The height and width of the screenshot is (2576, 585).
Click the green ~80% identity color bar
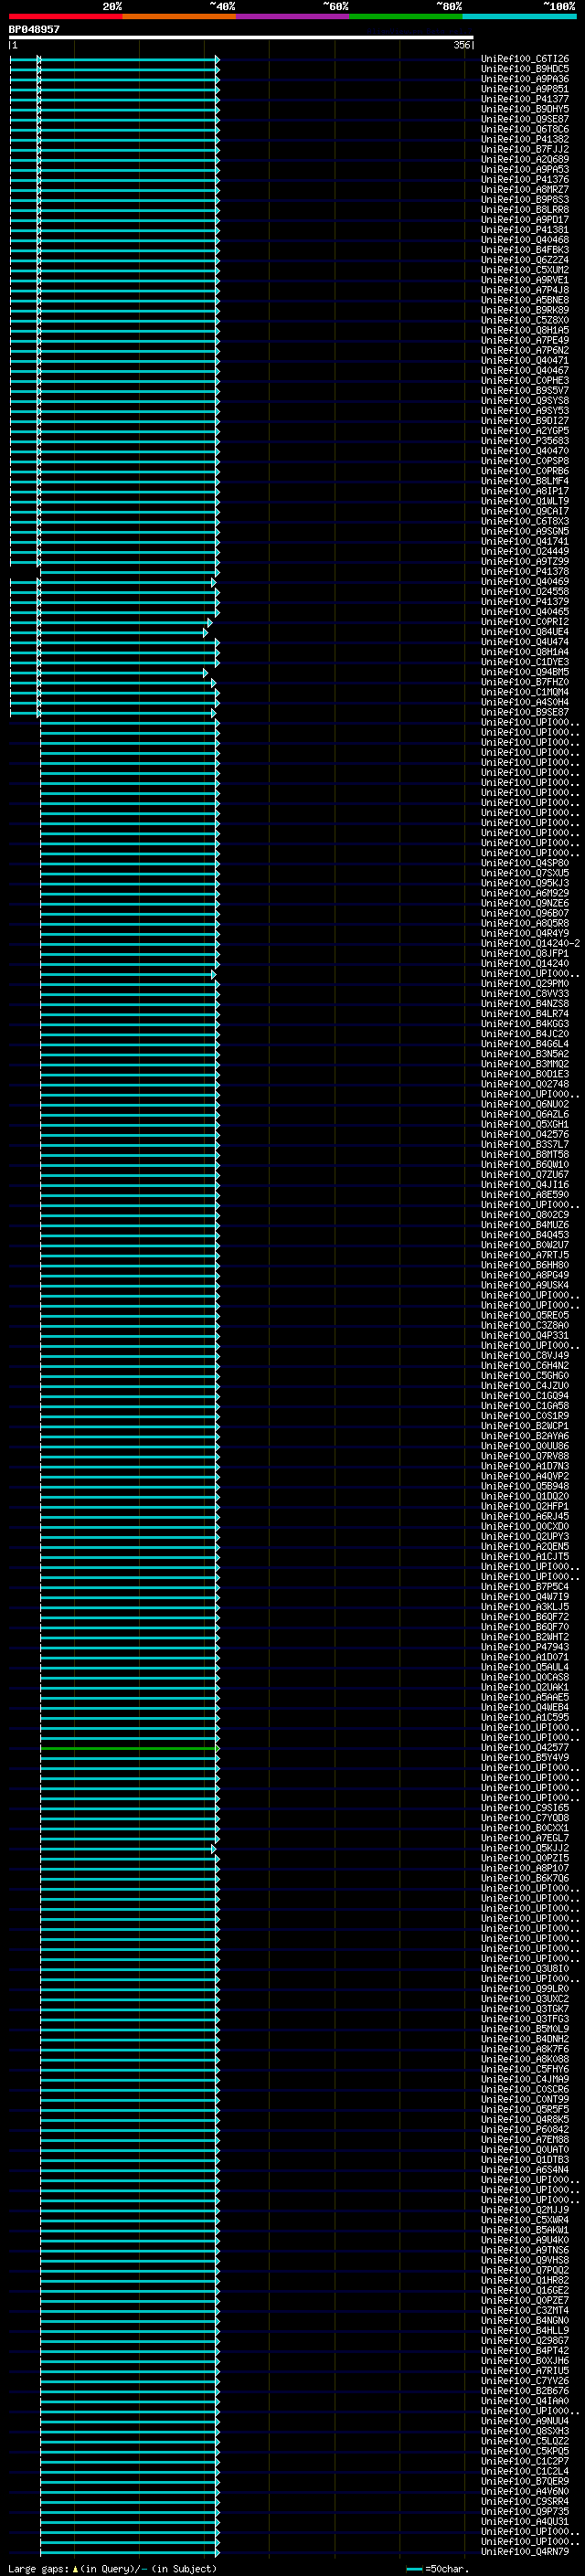[x=406, y=16]
